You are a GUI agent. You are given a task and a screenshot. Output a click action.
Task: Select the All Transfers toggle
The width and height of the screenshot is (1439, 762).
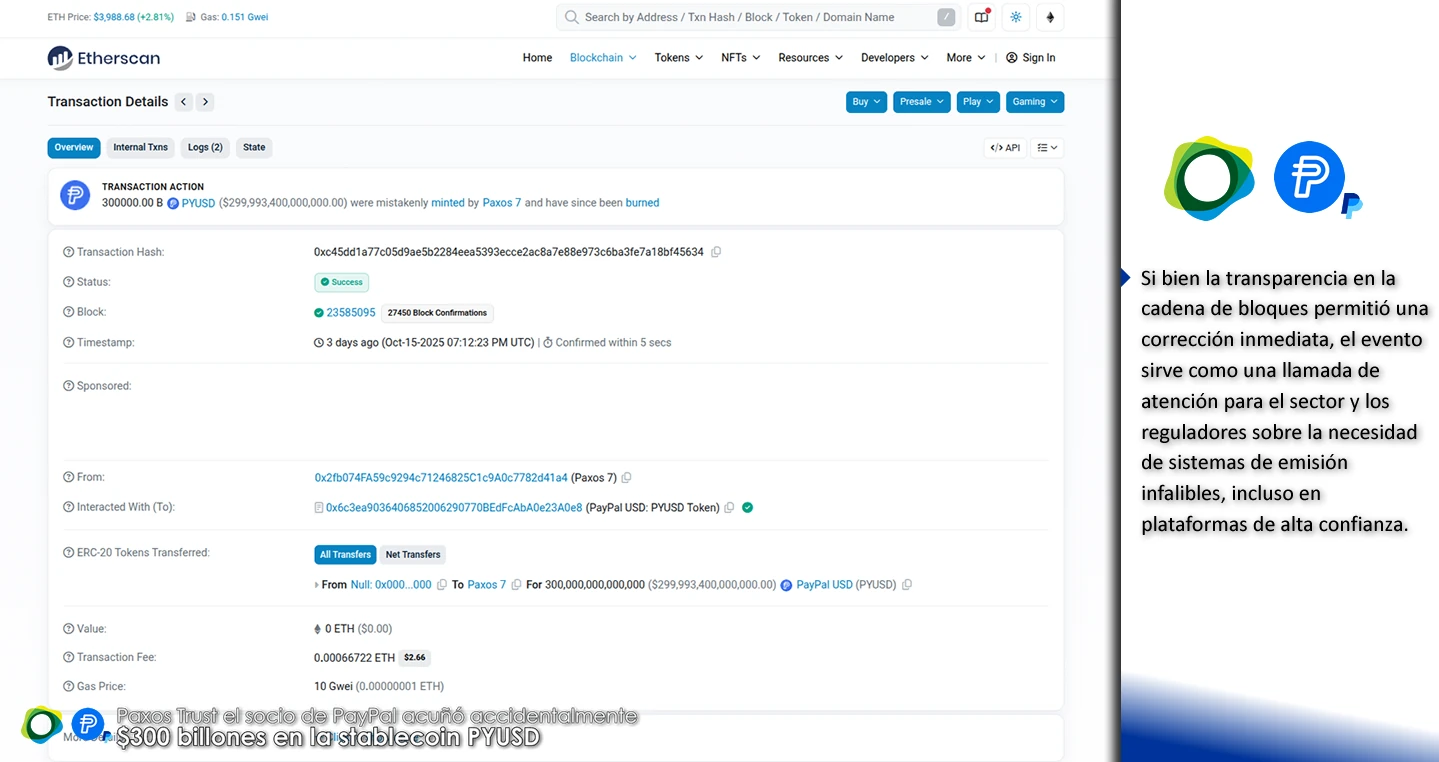[345, 554]
